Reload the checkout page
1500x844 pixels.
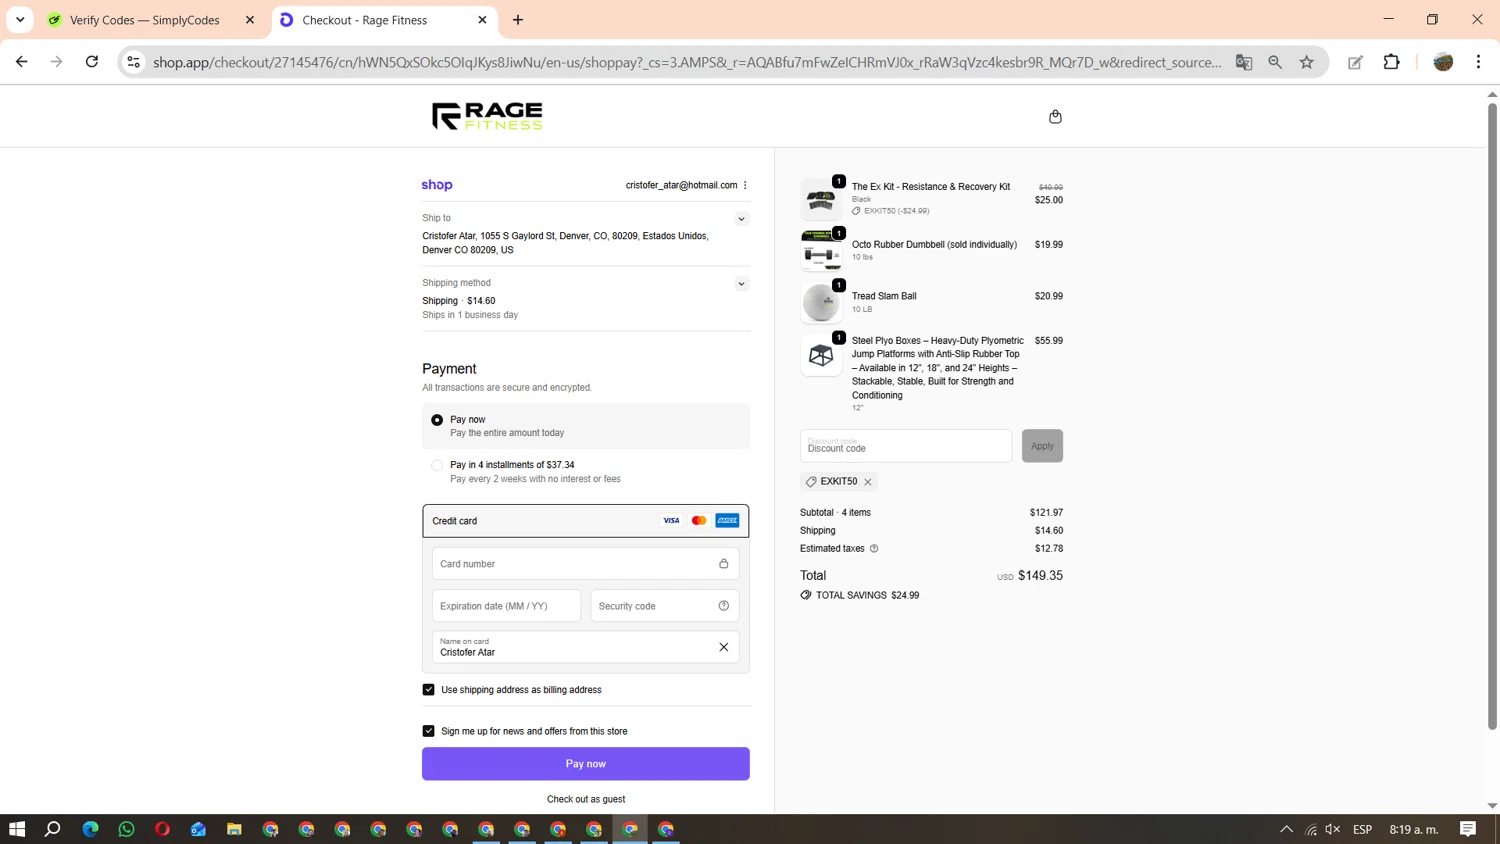92,62
